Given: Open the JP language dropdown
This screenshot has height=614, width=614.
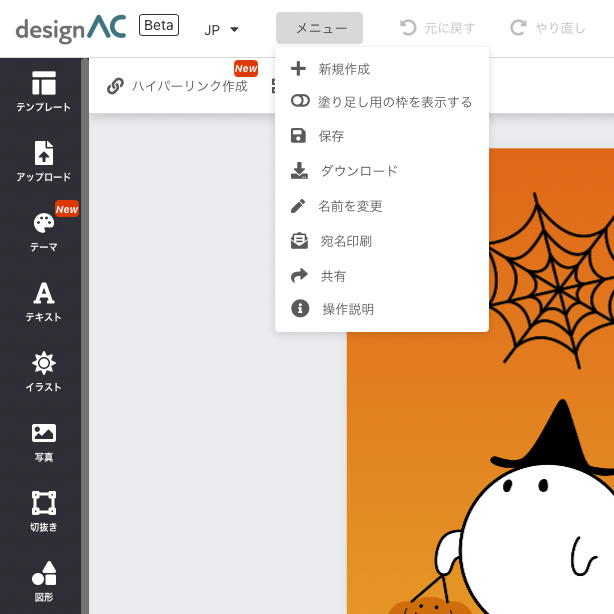Looking at the screenshot, I should pos(221,30).
